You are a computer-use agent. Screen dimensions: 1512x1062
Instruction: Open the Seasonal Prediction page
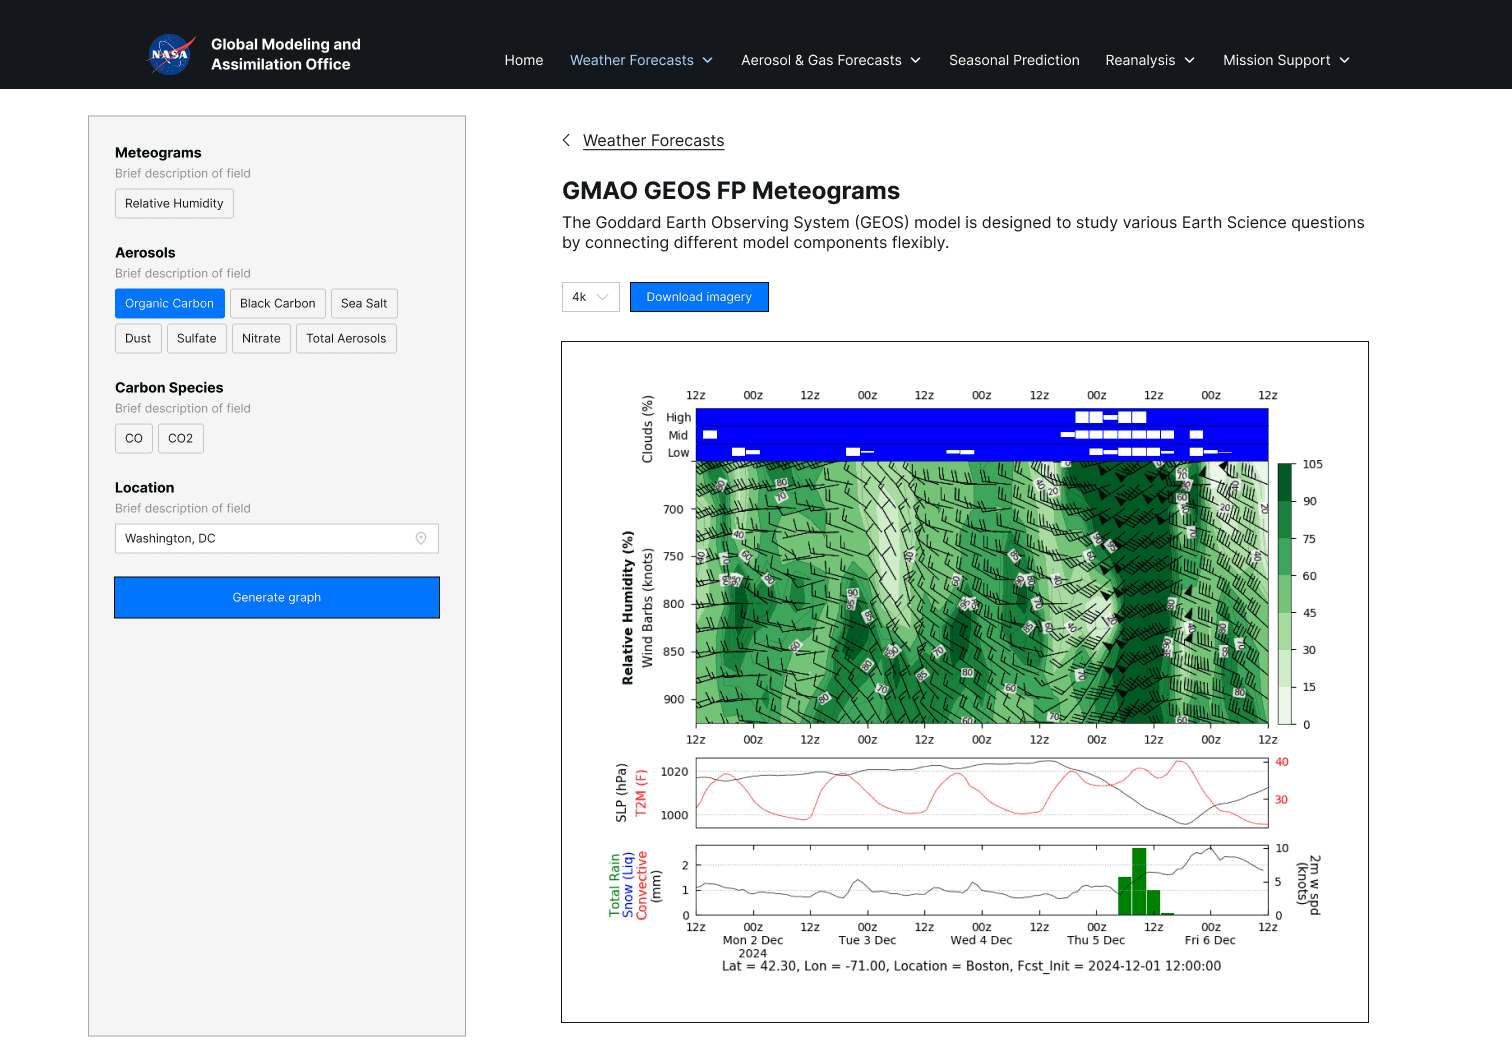[1014, 61]
